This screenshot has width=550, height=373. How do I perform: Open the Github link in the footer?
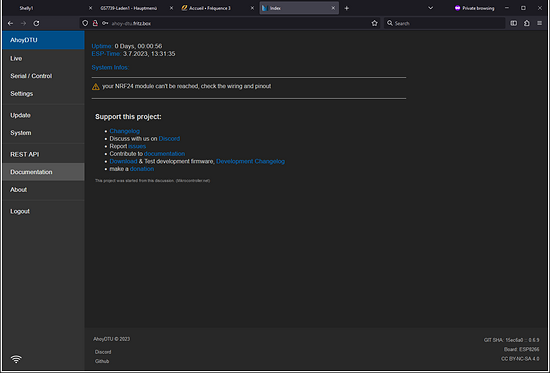[x=102, y=361]
